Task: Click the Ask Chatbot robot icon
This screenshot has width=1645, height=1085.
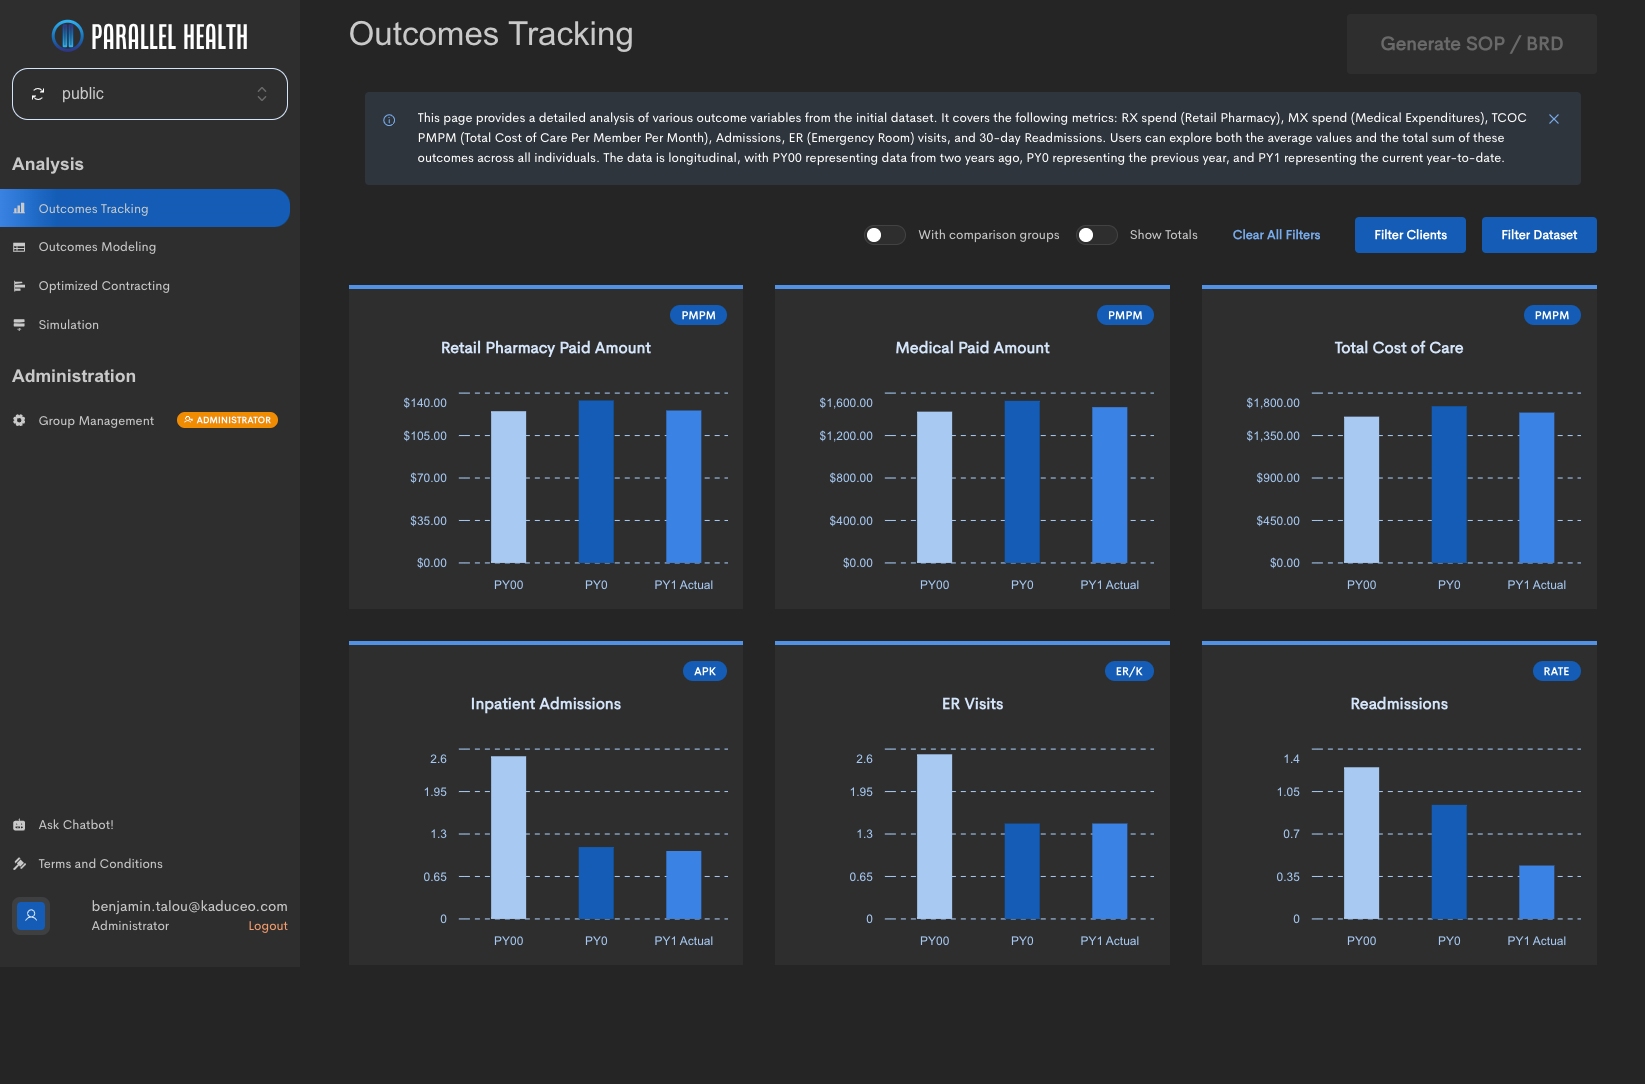Action: [x=19, y=825]
